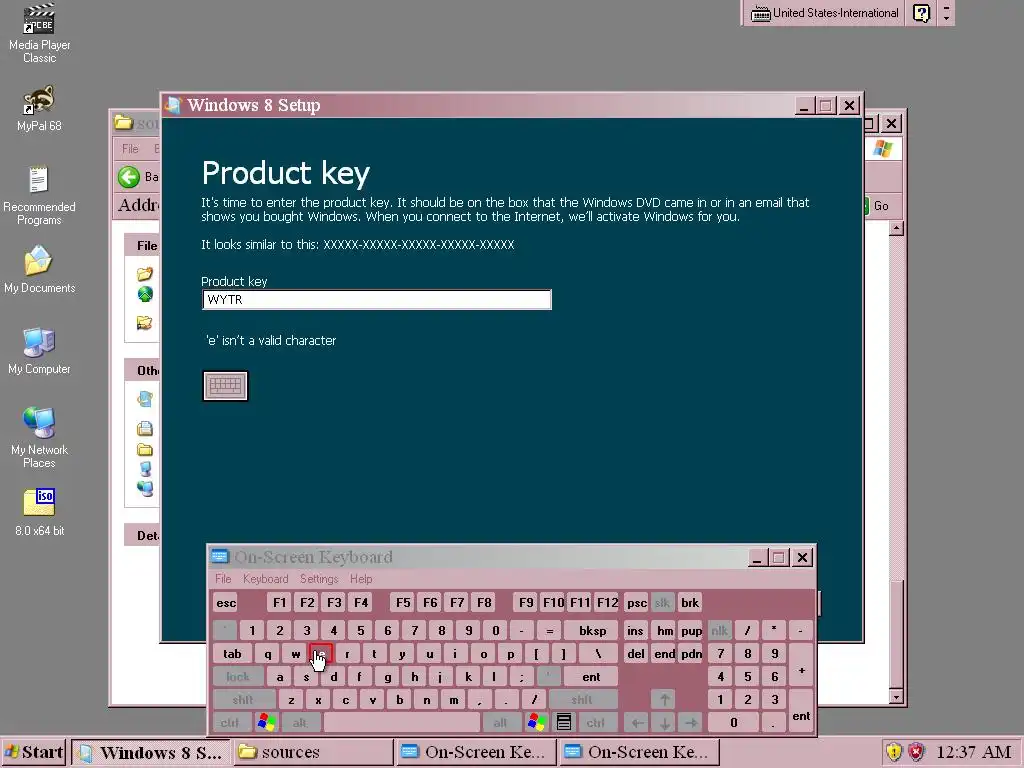The height and width of the screenshot is (768, 1024).
Task: Click inside the Product key input field
Action: [x=377, y=300]
